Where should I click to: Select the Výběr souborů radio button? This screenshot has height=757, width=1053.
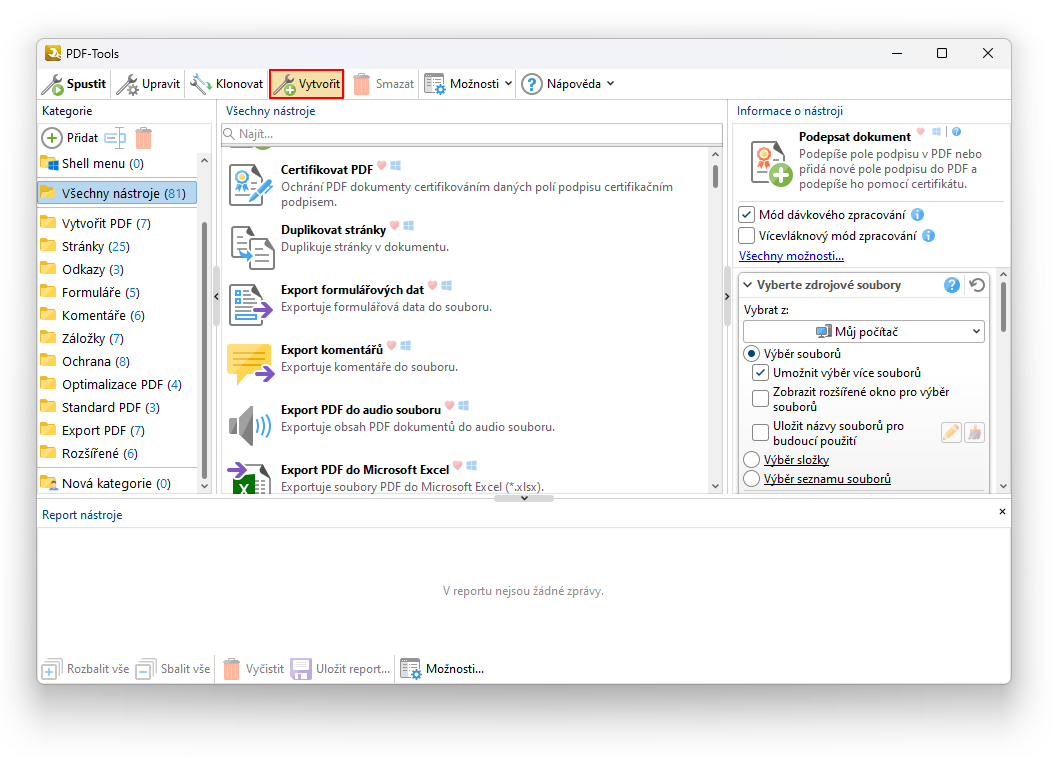click(x=751, y=353)
